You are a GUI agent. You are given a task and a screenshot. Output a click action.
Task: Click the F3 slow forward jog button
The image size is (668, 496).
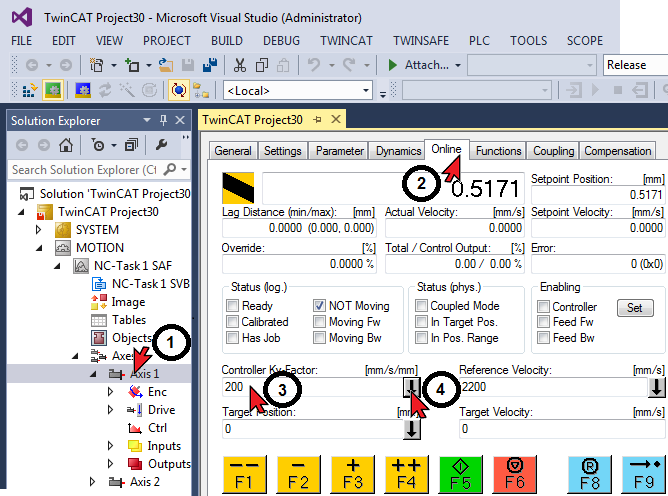click(x=353, y=475)
